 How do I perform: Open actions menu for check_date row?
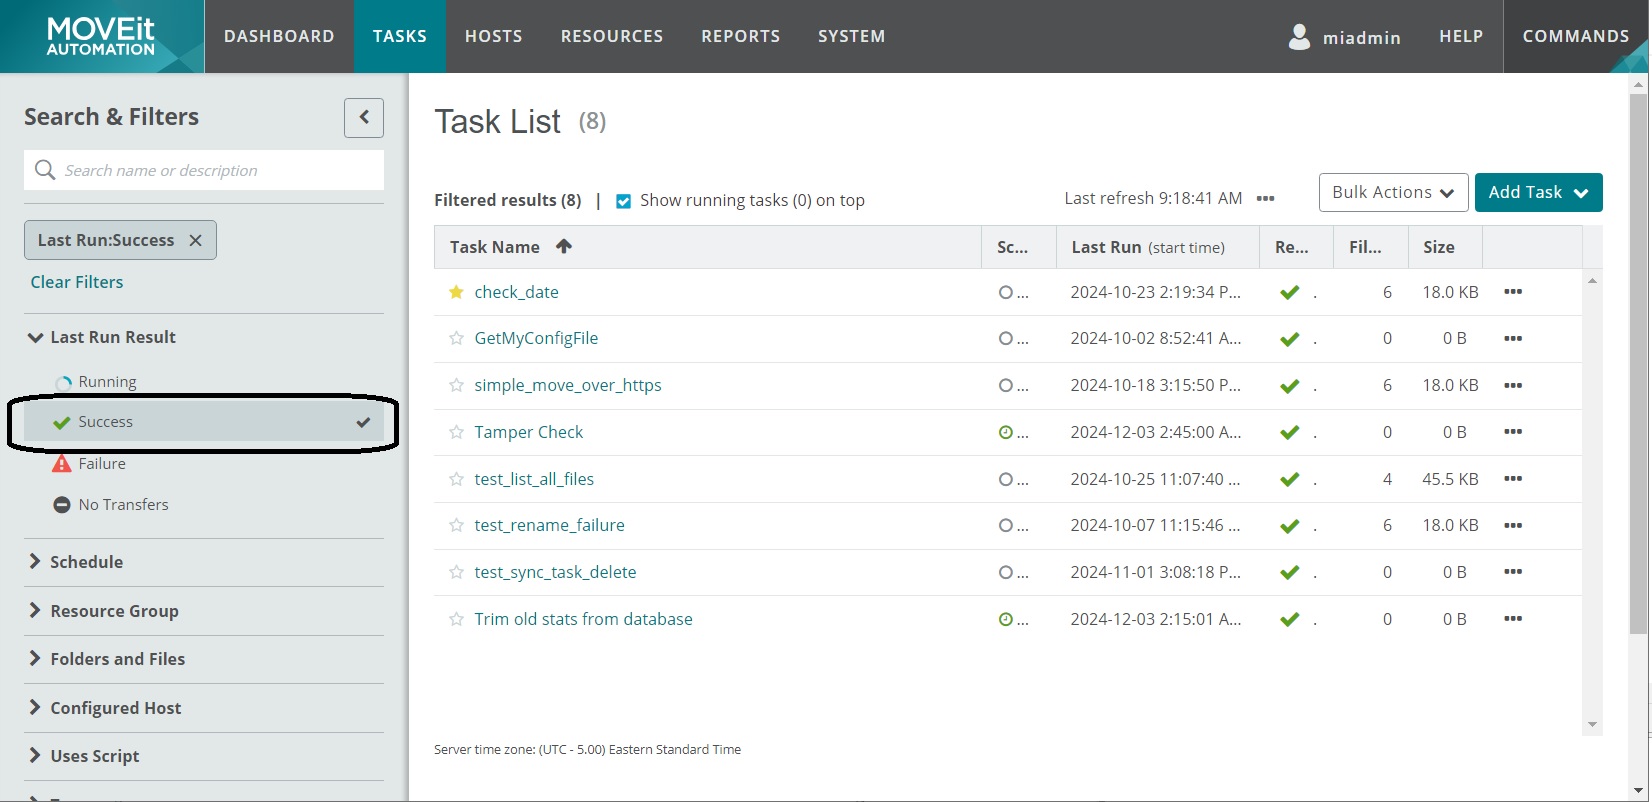tap(1513, 292)
